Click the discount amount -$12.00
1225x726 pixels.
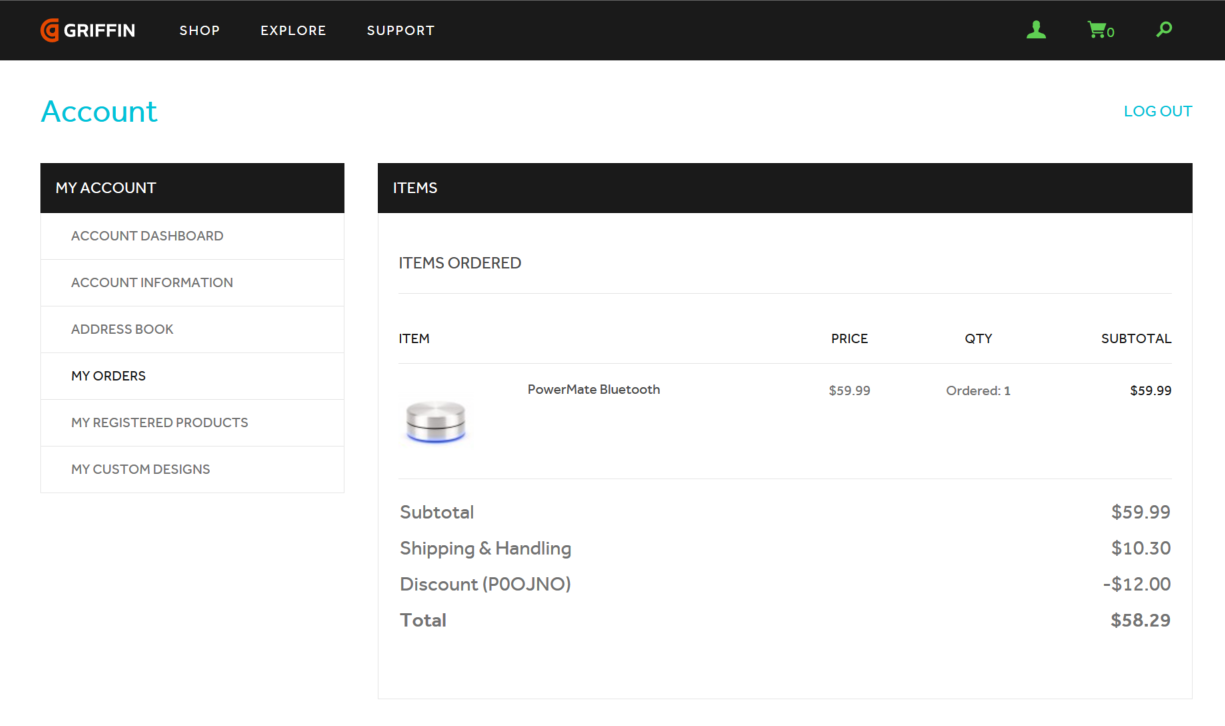pyautogui.click(x=1137, y=584)
